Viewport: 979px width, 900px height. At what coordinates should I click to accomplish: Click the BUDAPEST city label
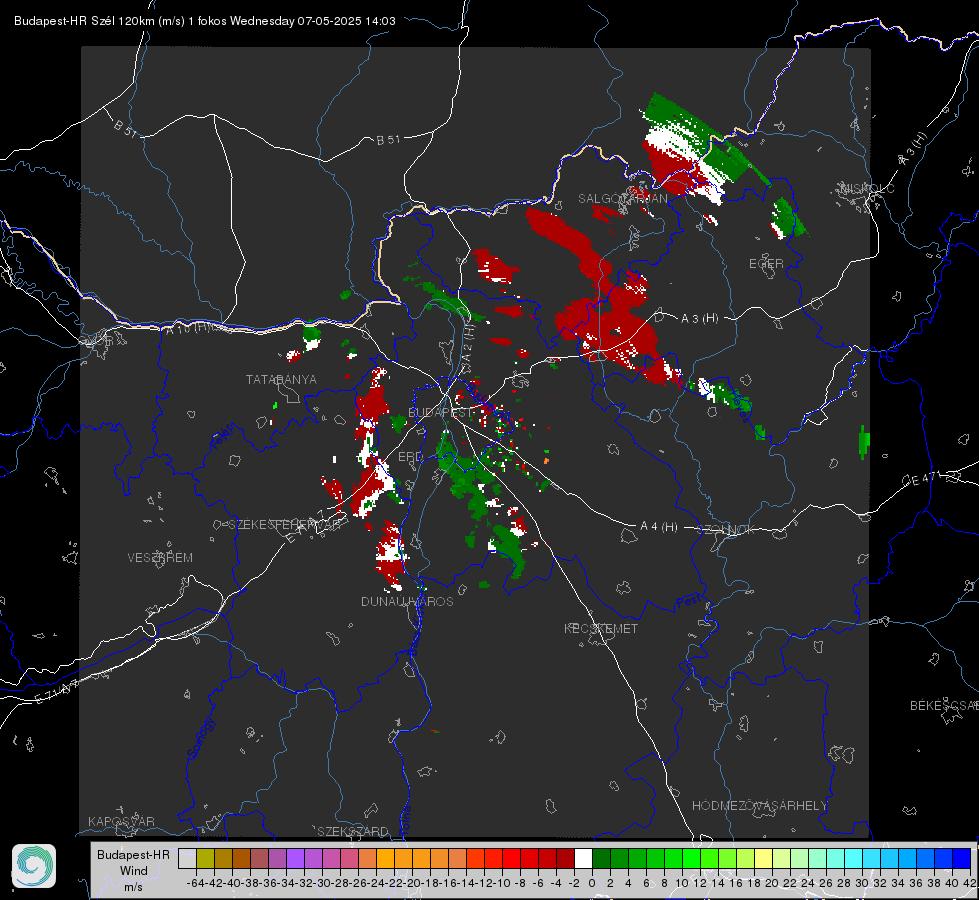pyautogui.click(x=441, y=413)
